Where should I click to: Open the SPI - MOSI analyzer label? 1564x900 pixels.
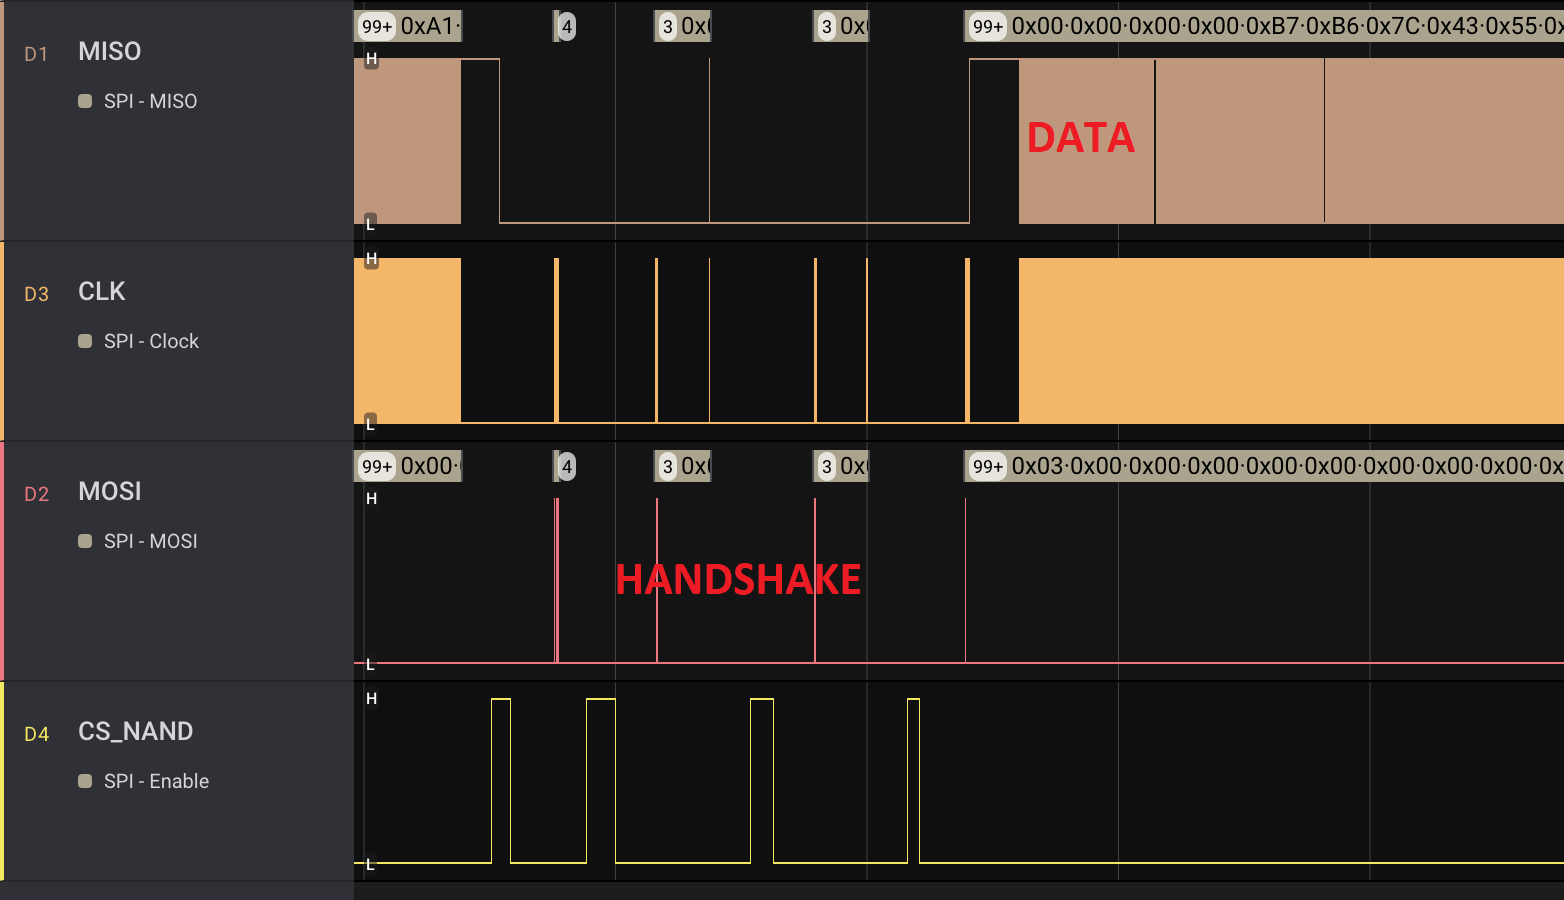click(151, 541)
